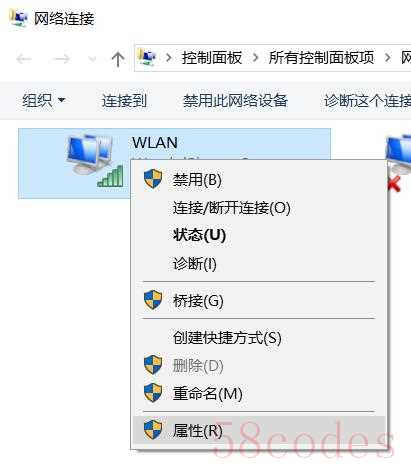Open 状态(U) from the context menu
Screen dimensions: 411x471
coord(199,235)
